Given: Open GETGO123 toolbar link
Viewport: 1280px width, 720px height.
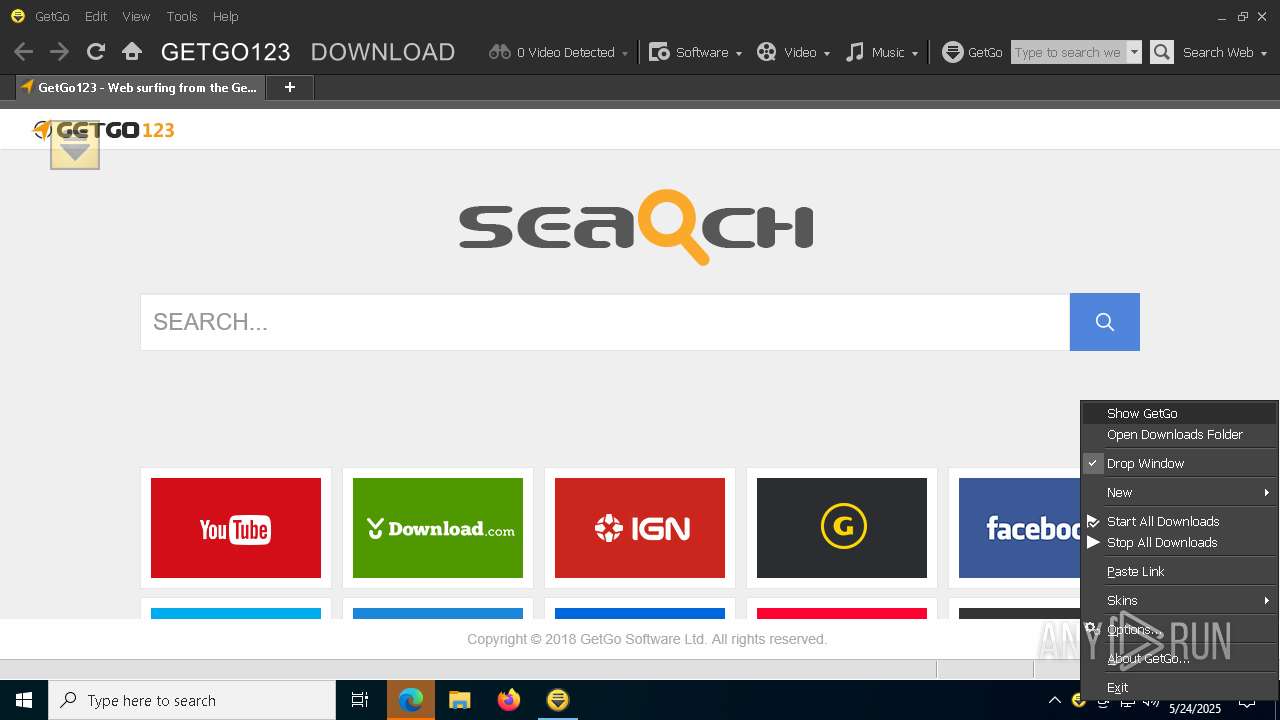Looking at the screenshot, I should [225, 52].
